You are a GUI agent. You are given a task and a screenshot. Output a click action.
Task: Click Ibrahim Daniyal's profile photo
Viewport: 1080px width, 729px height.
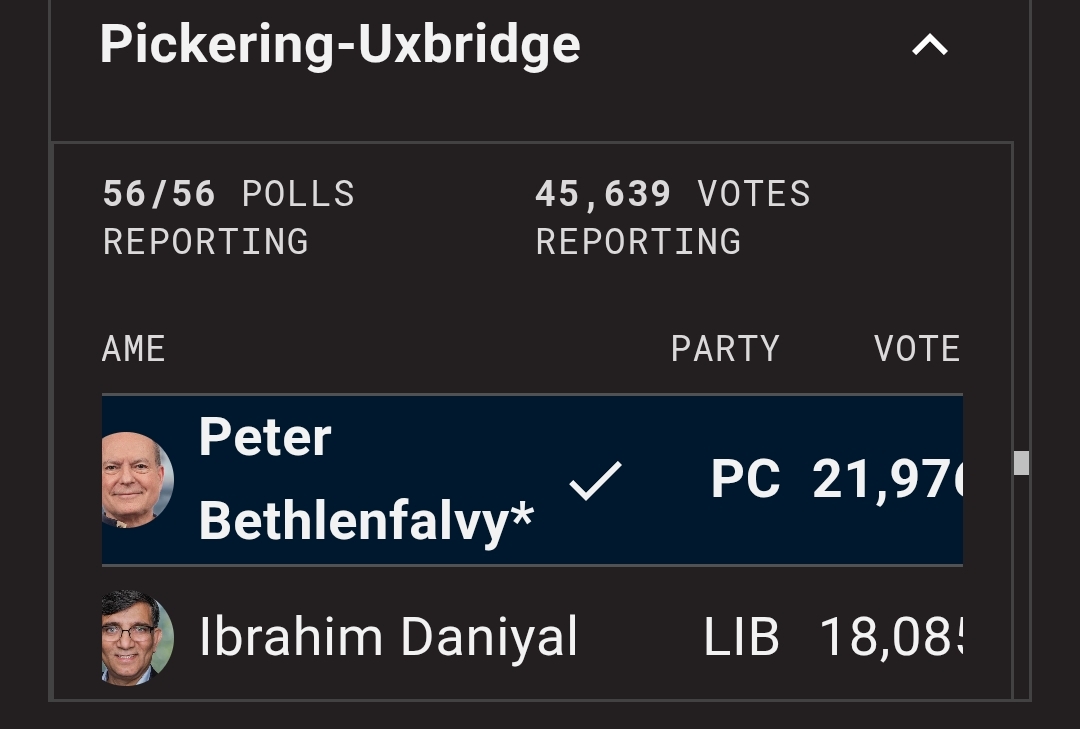137,637
